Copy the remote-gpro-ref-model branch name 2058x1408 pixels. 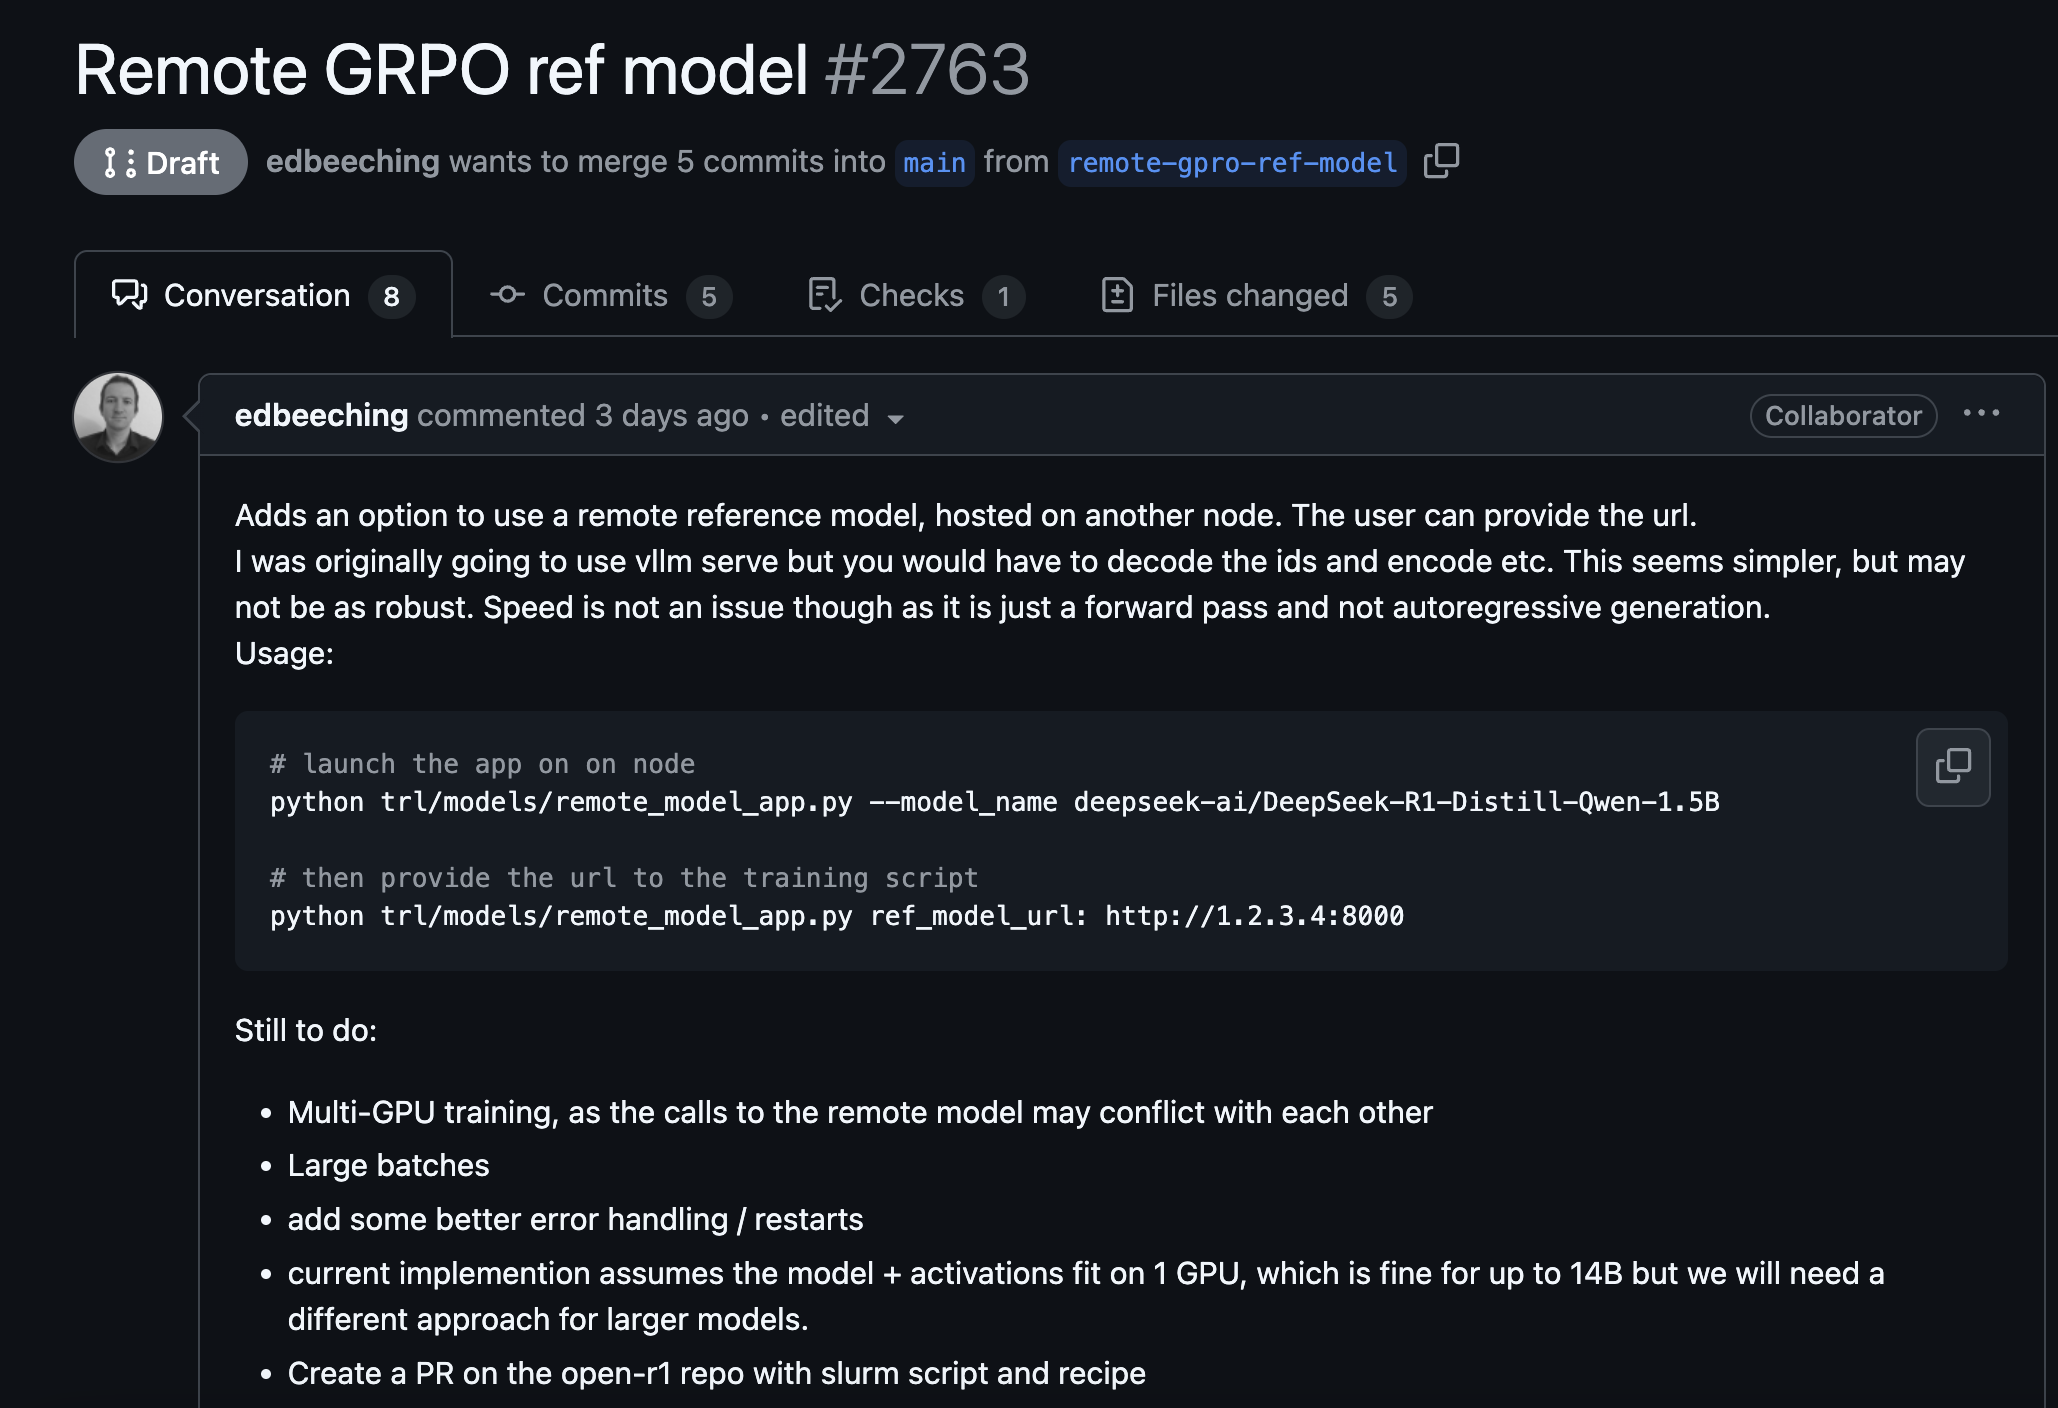(x=1442, y=161)
